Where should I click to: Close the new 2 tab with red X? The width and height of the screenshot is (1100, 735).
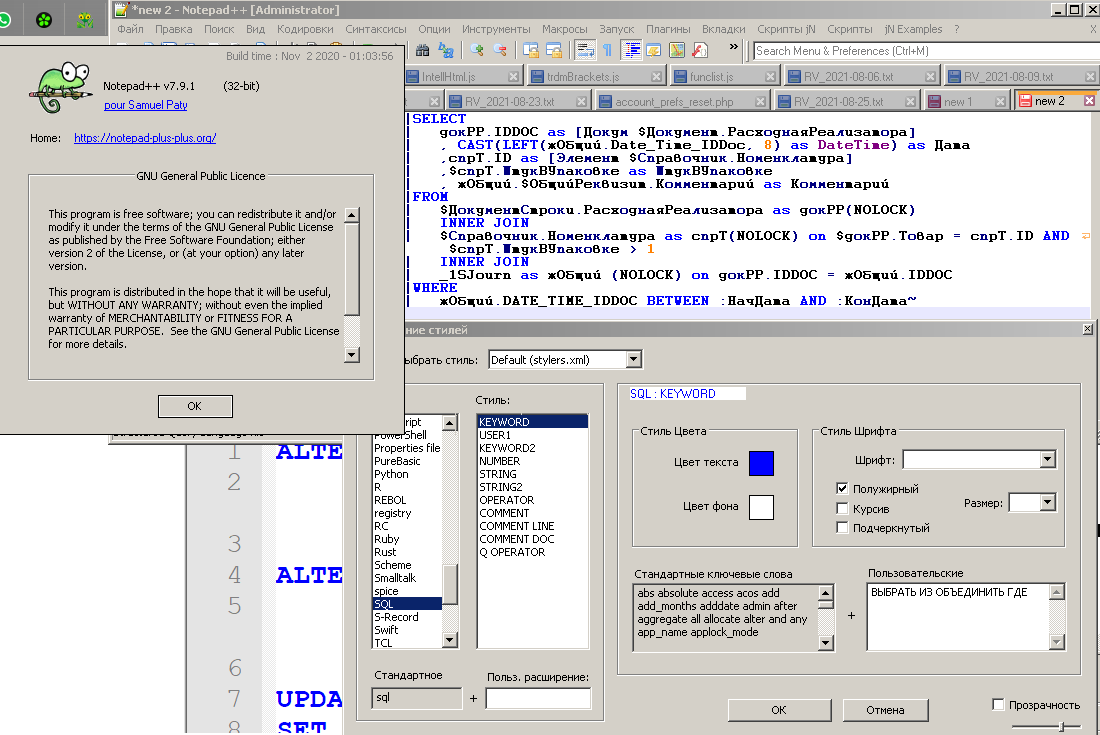[1089, 101]
